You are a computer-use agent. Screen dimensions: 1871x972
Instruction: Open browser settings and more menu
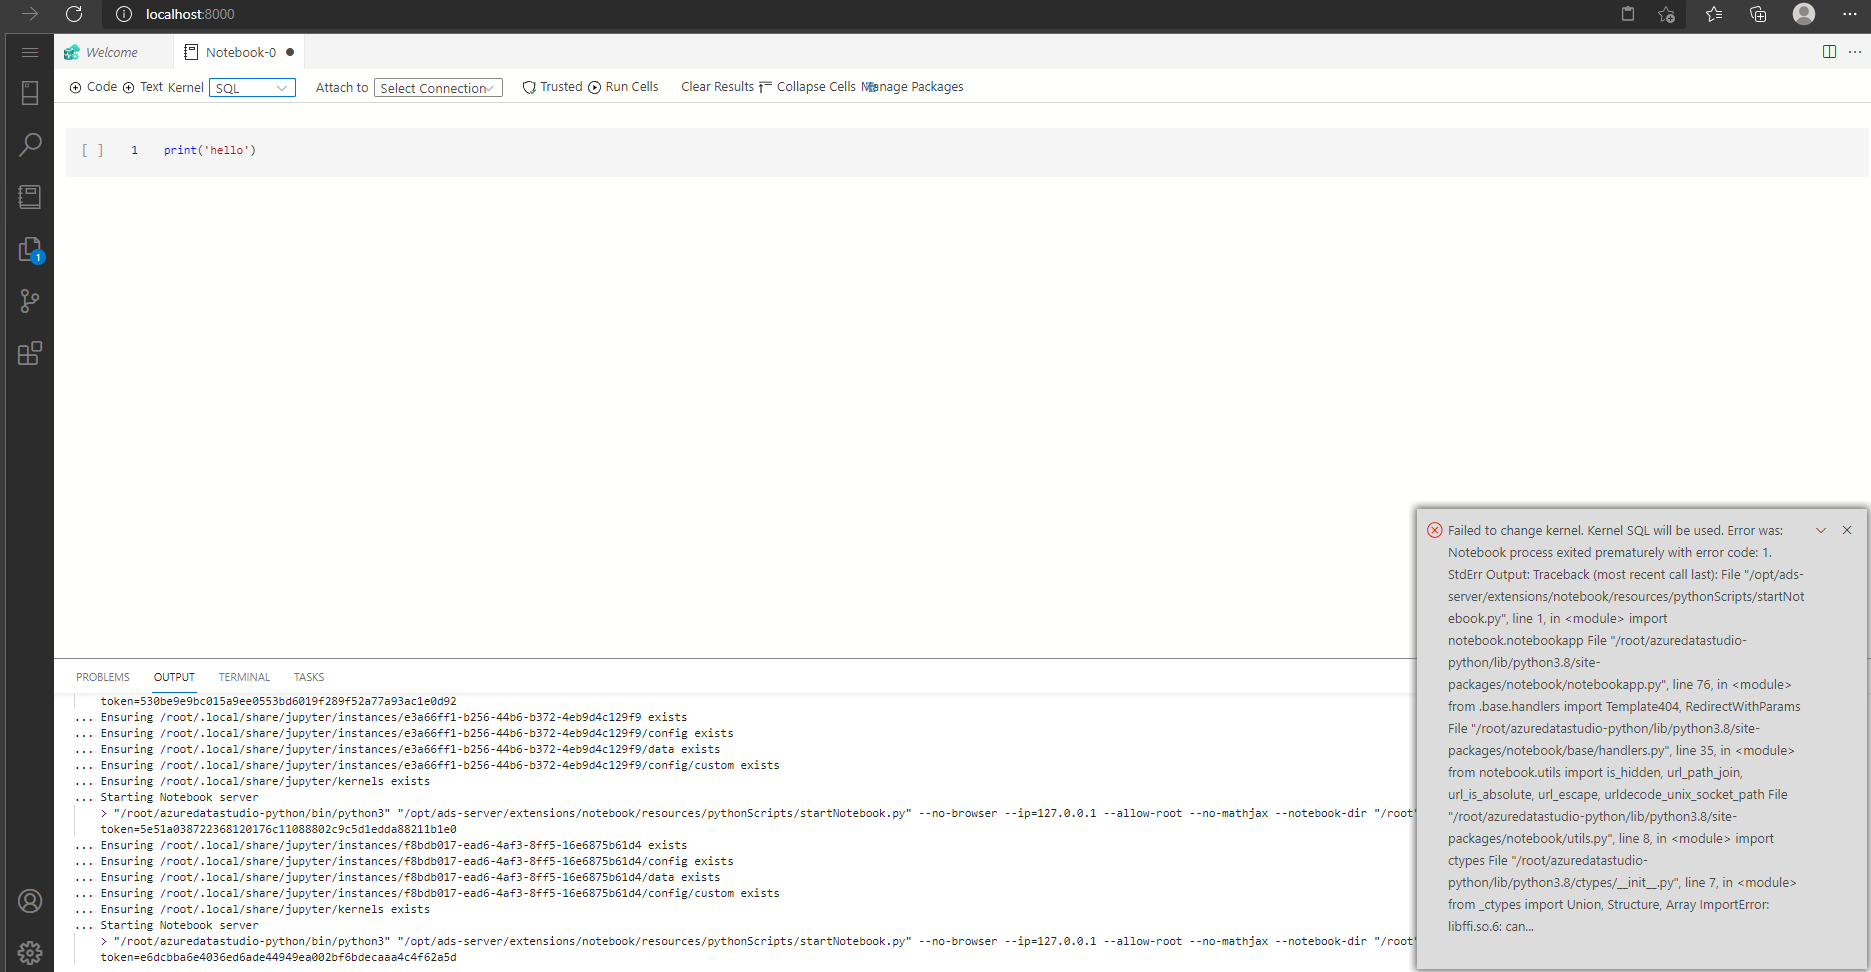coord(1850,14)
